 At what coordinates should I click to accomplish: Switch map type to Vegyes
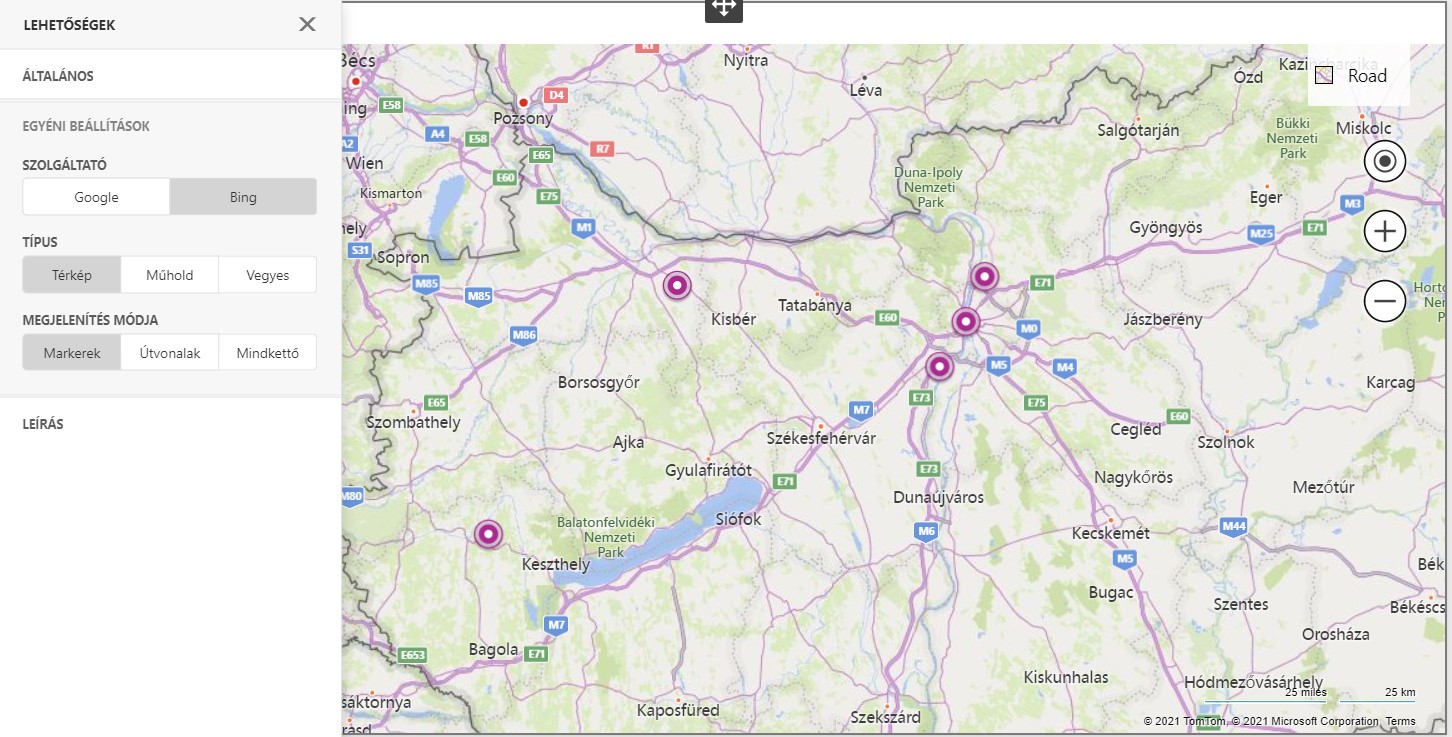[268, 275]
